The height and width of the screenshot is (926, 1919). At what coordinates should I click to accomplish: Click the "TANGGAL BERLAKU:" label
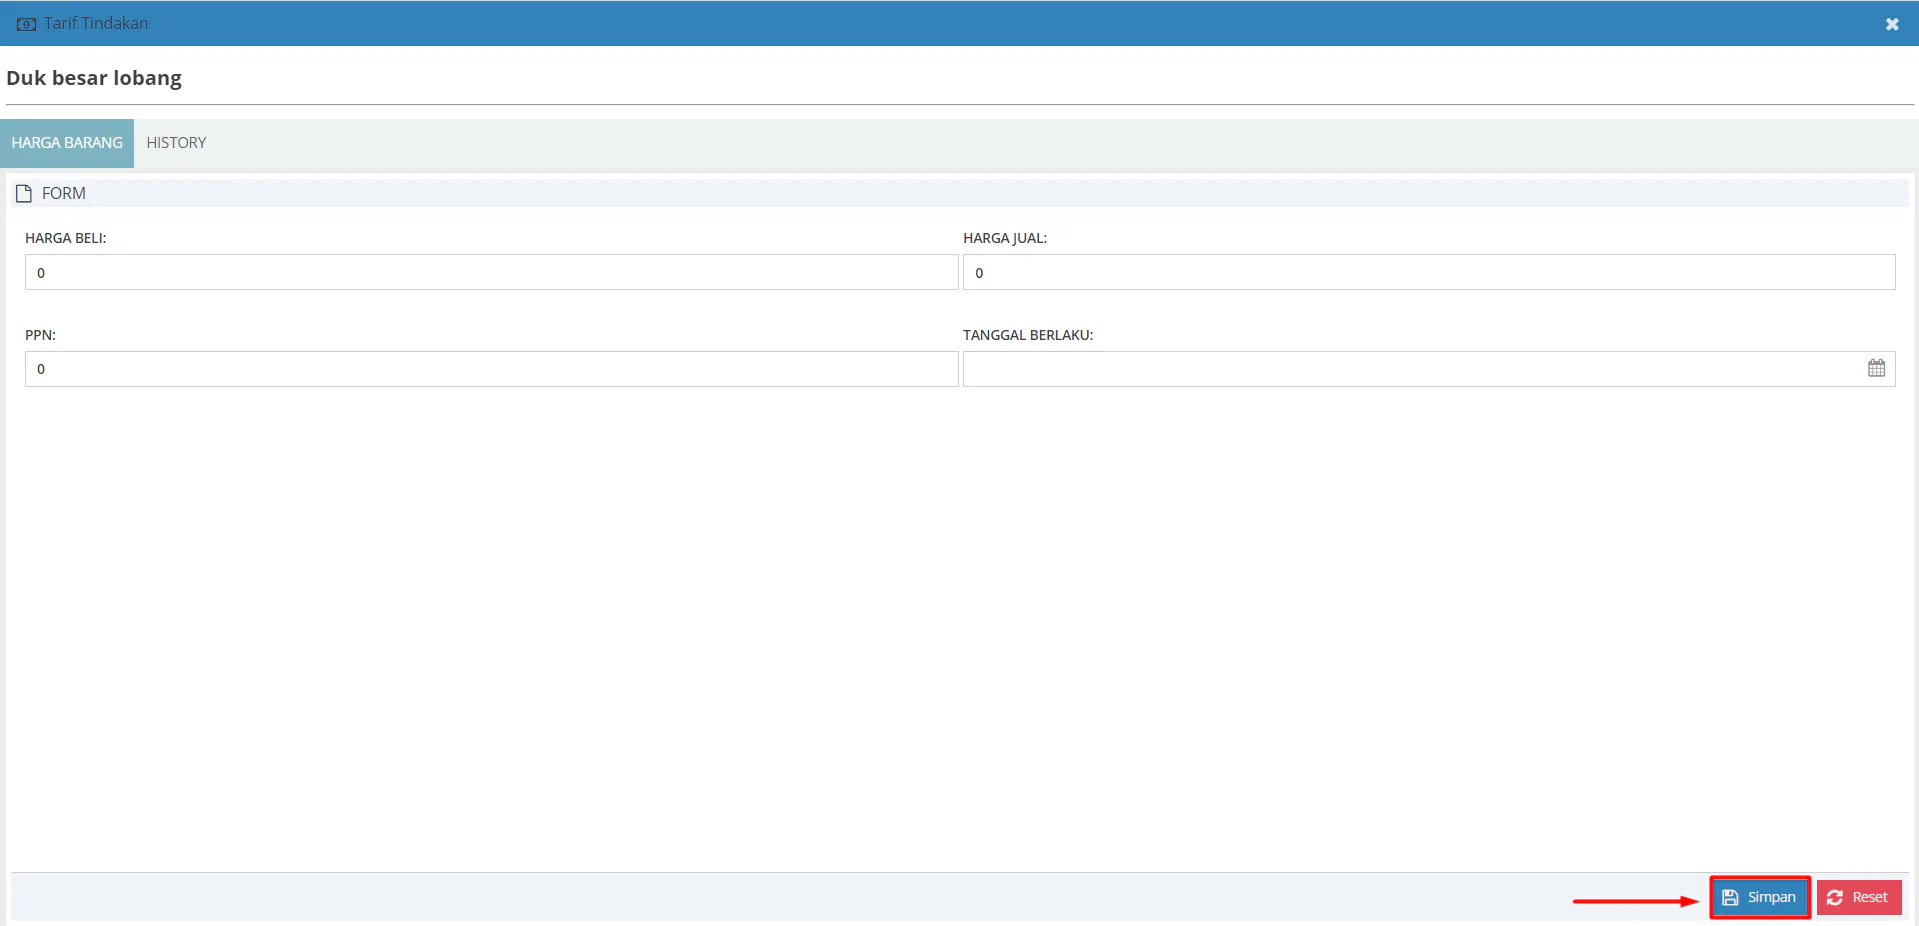point(1028,335)
